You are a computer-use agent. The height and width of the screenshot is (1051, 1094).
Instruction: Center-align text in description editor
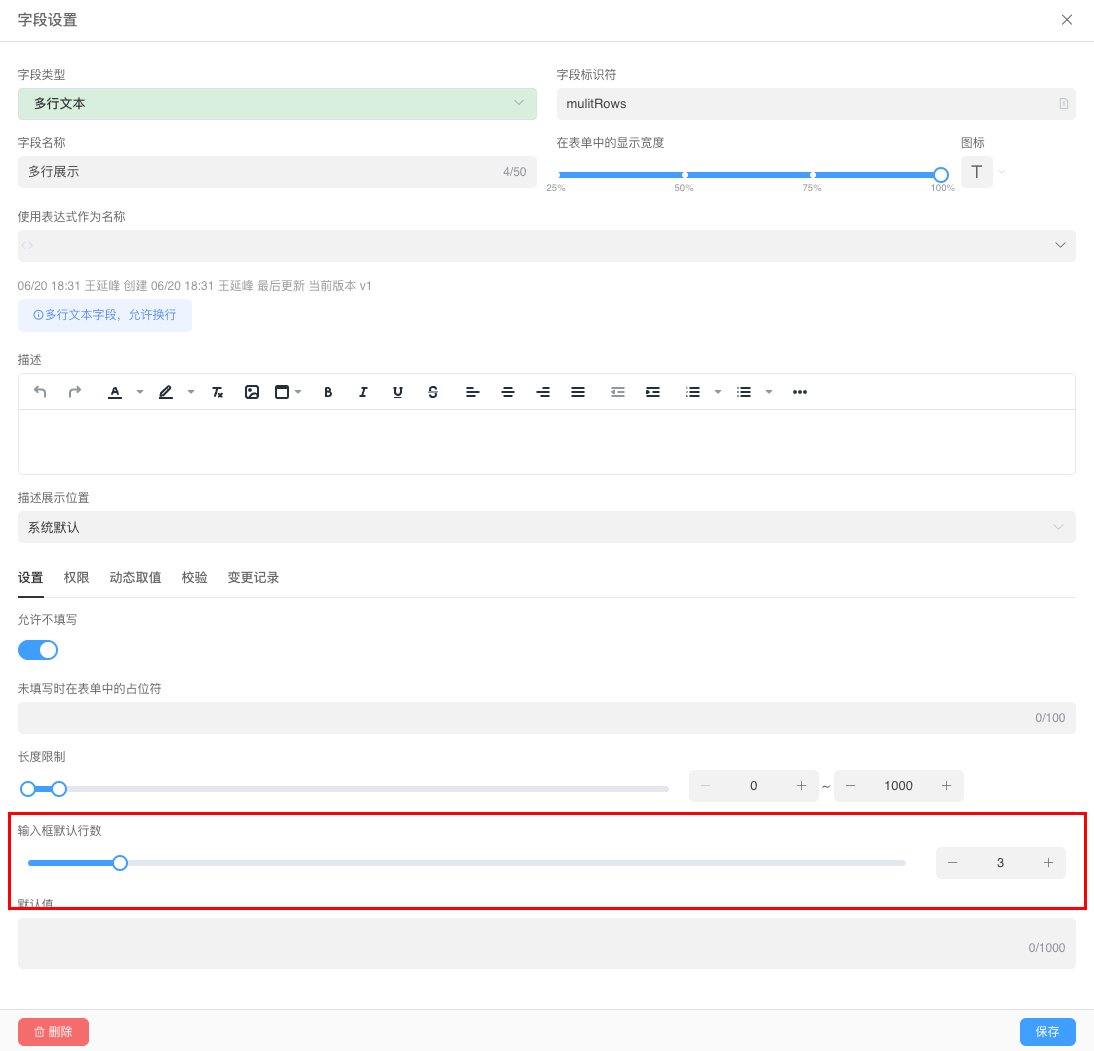pos(508,392)
